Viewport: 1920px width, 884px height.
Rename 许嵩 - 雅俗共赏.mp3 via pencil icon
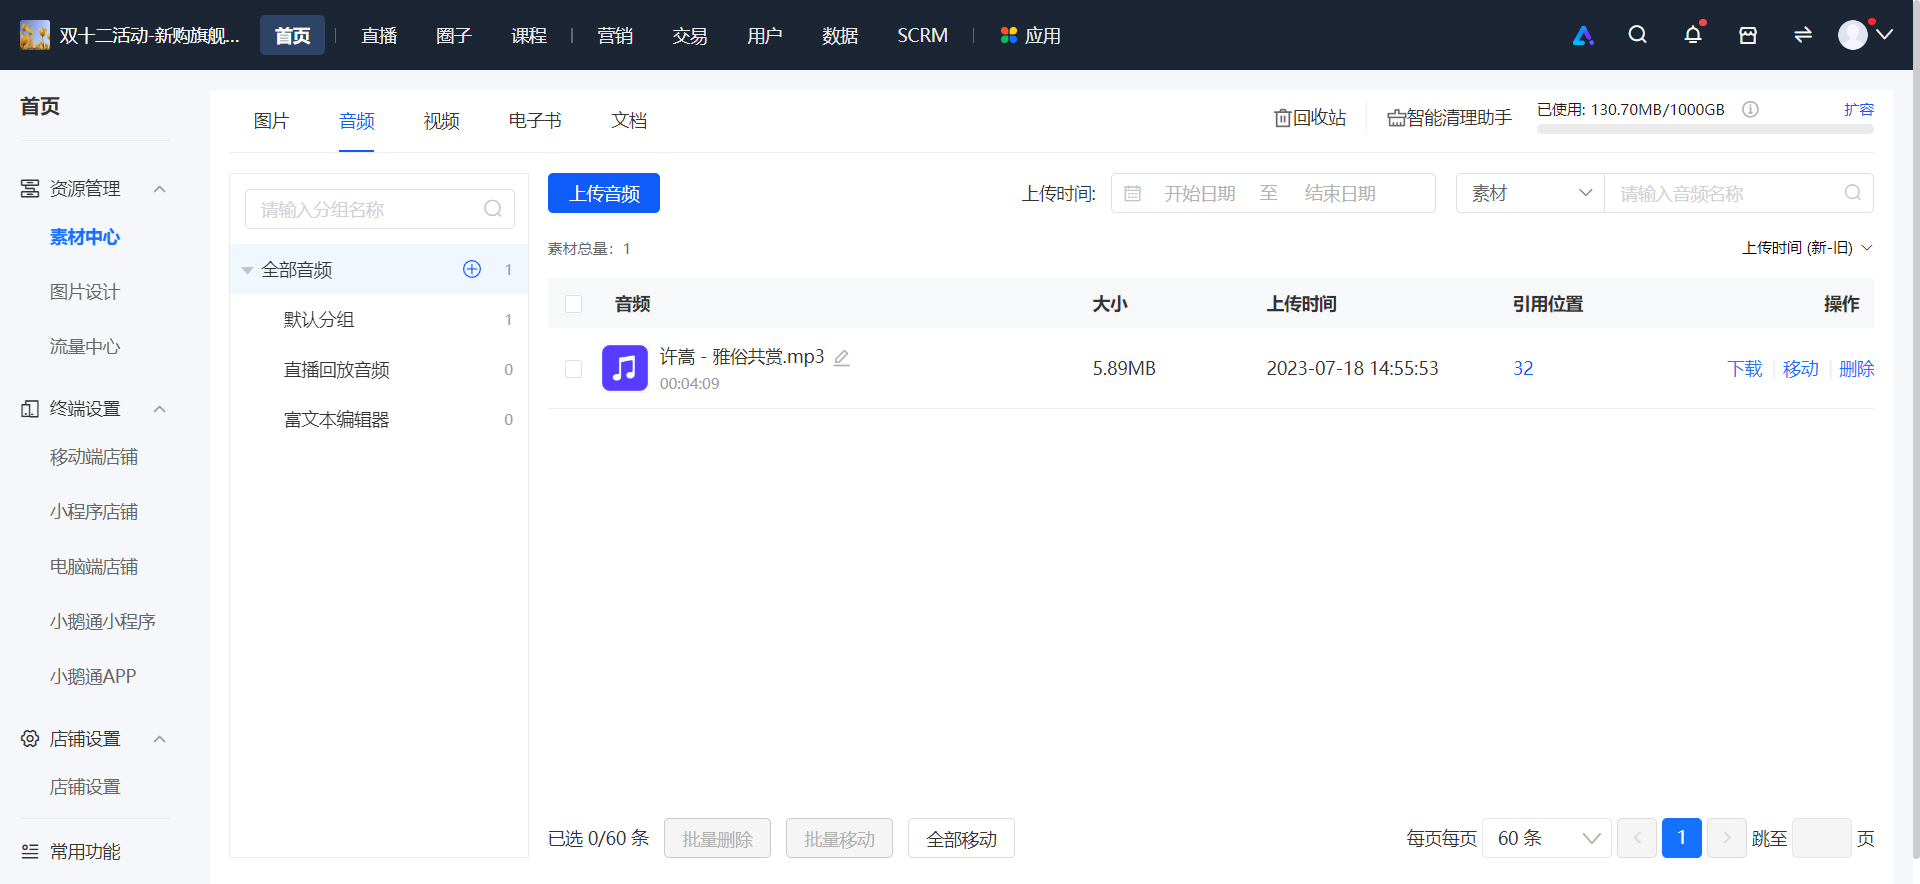coord(842,357)
